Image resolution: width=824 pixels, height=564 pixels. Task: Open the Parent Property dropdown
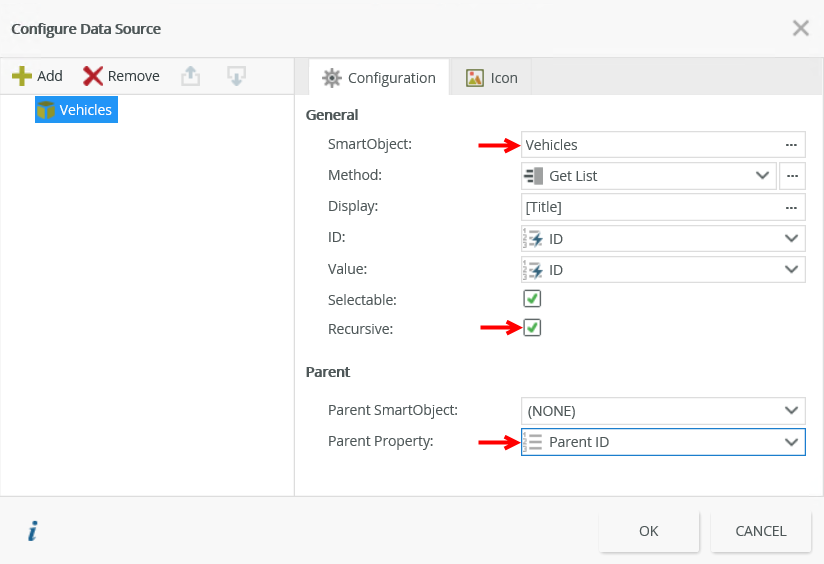[662, 441]
